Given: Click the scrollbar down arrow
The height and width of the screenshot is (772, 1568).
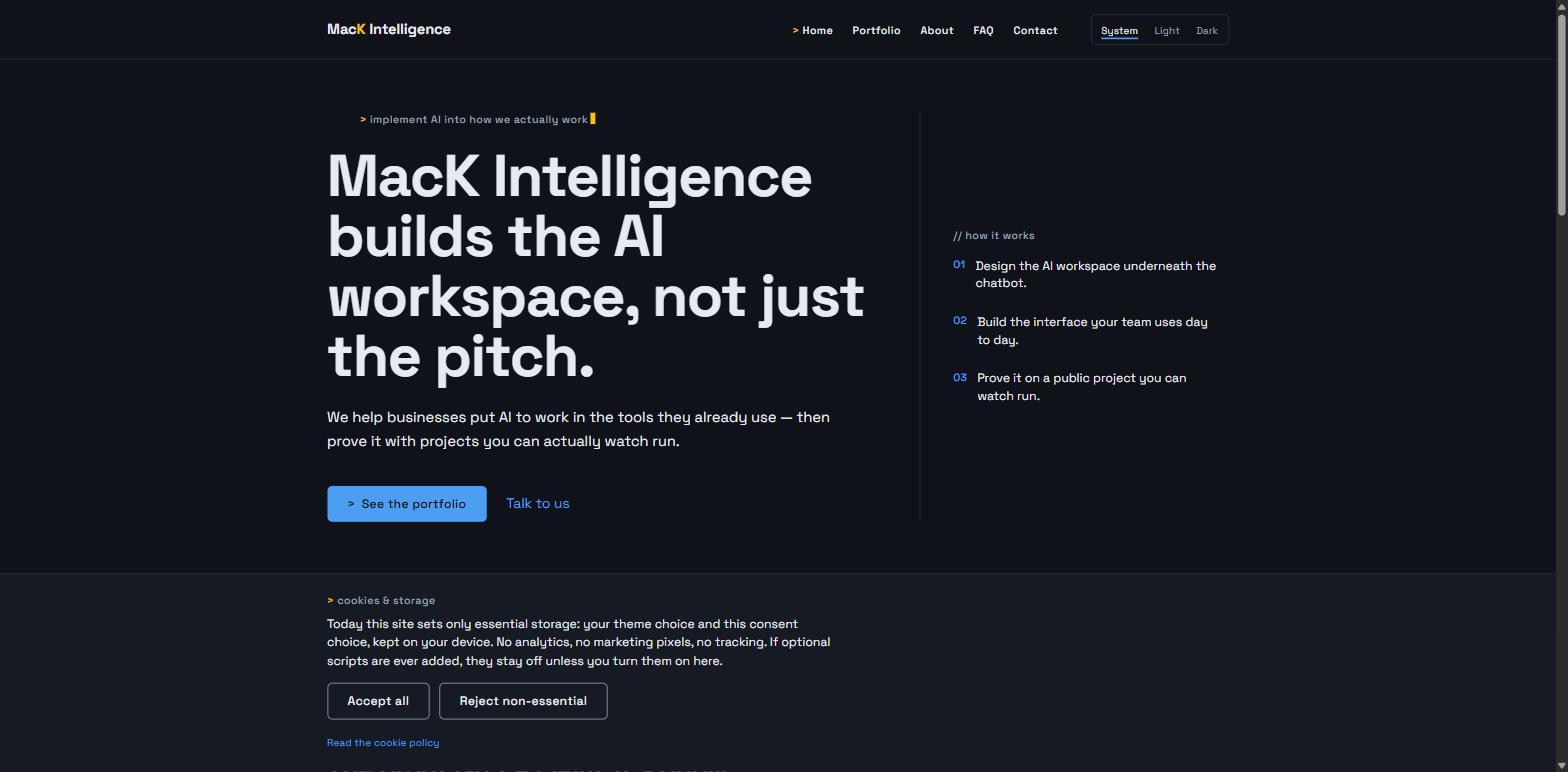Looking at the screenshot, I should 1561,765.
